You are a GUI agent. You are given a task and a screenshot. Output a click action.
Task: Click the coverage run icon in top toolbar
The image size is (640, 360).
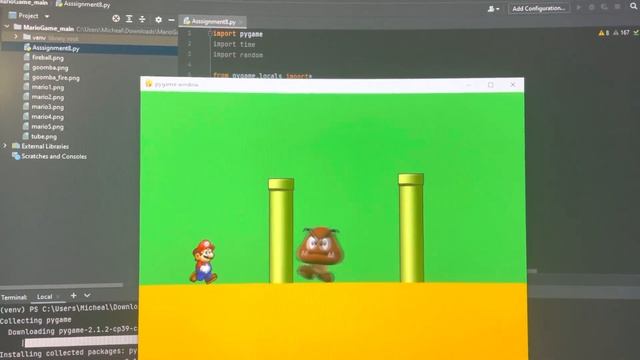(604, 7)
